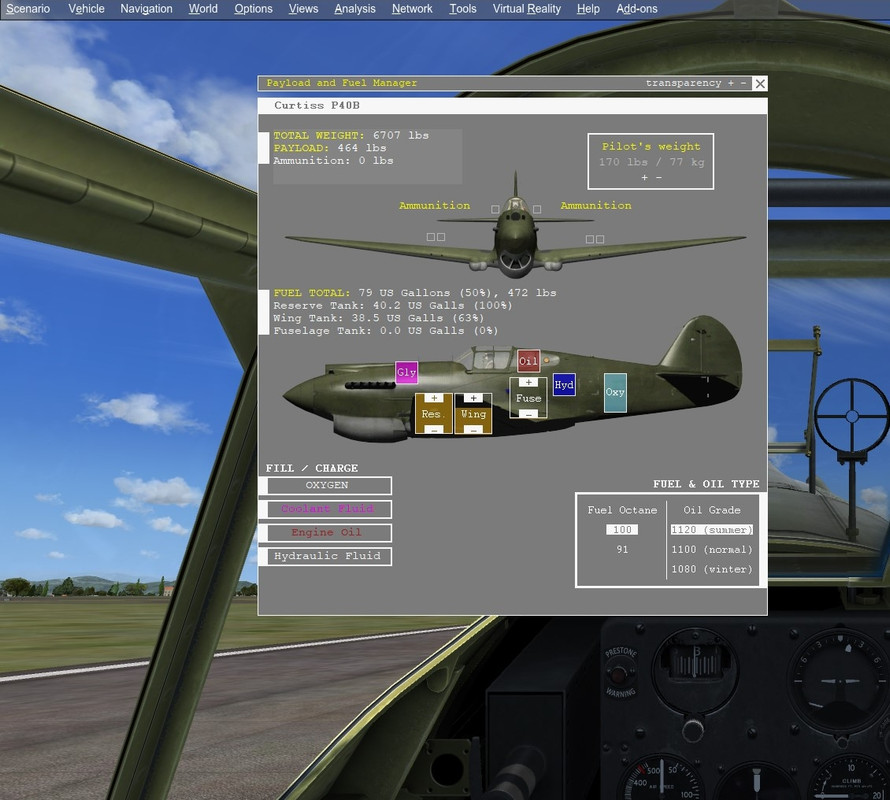
Task: Click the 170 lbs / 77 kg pilot weight value
Action: pyautogui.click(x=651, y=162)
